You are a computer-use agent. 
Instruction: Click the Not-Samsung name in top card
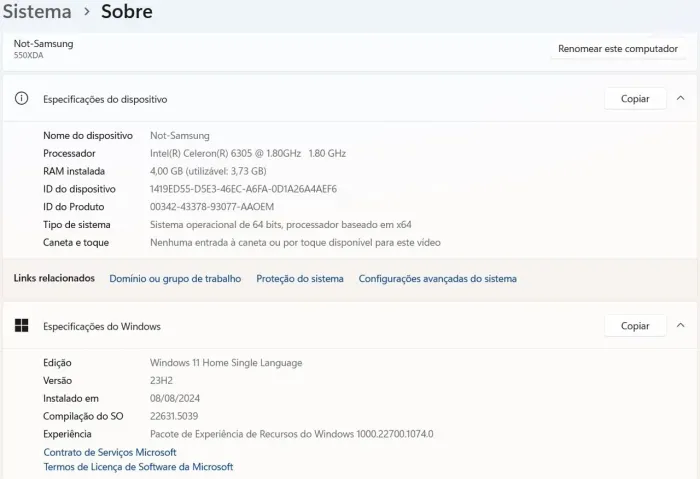(x=43, y=43)
